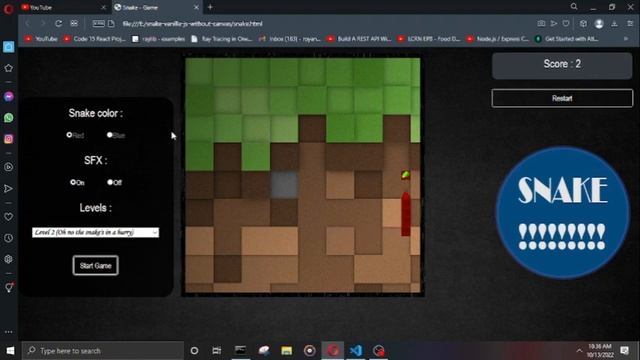The image size is (640, 360).
Task: Switch to the YouTube tab
Action: pos(61,7)
